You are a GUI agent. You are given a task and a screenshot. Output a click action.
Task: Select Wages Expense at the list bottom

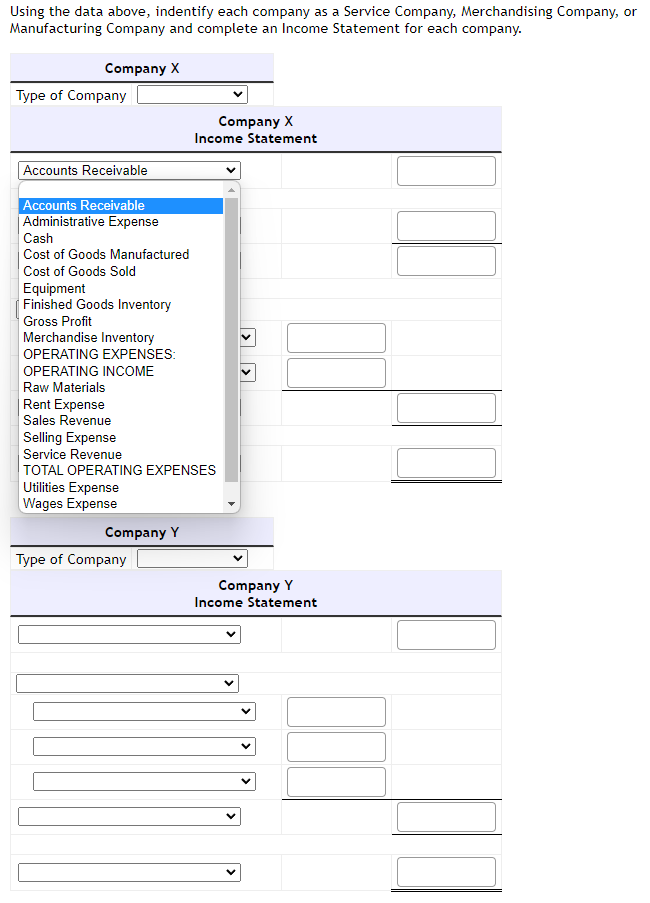(x=69, y=503)
